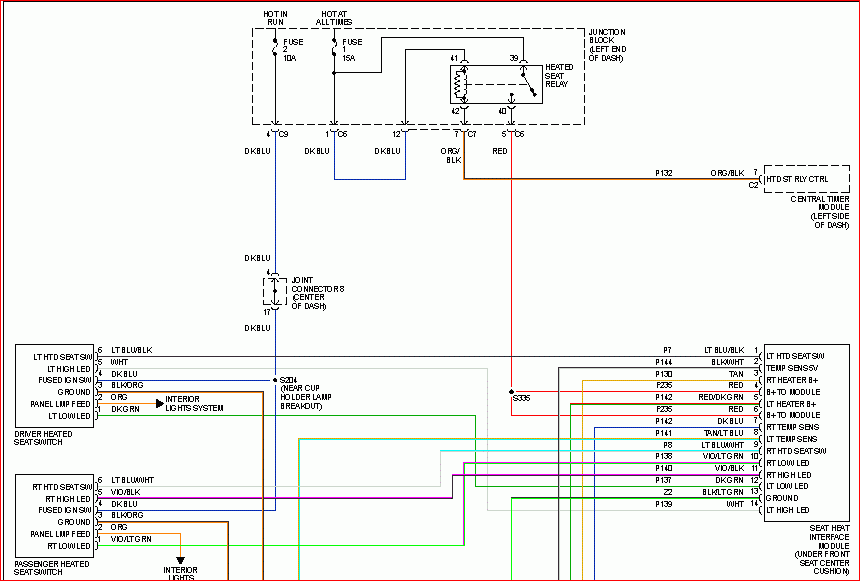
Task: Select the P138 circuit label
Action: tap(664, 456)
